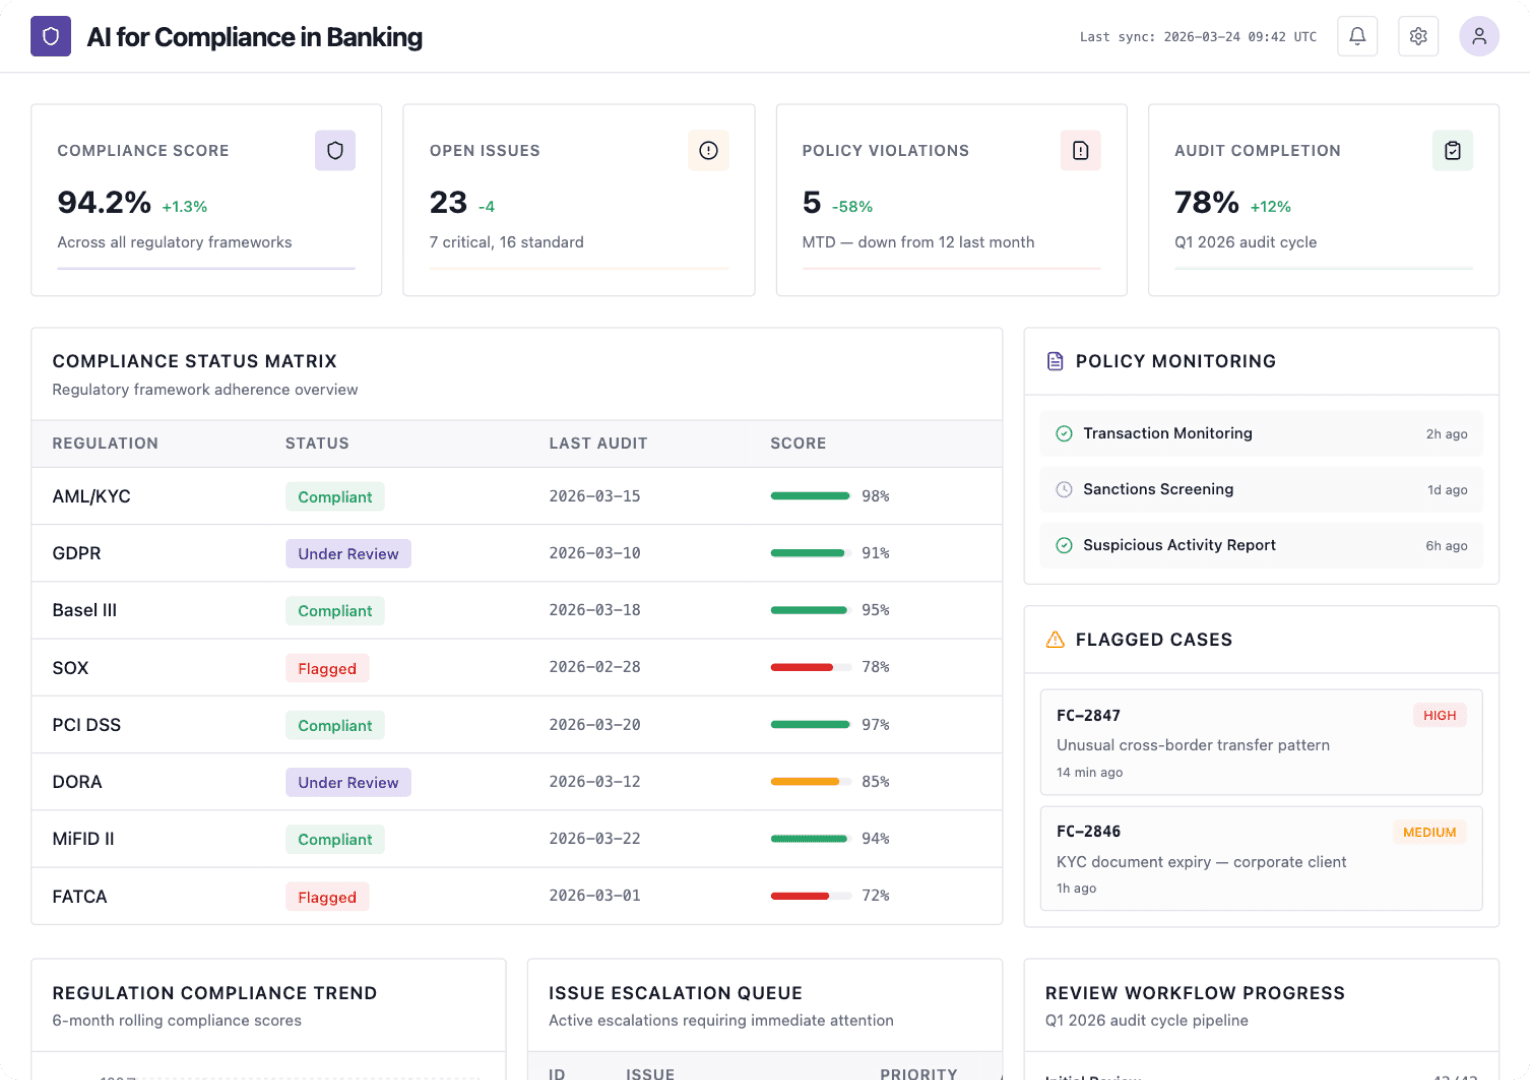This screenshot has height=1080, width=1530.
Task: Click the Policy Monitoring document icon
Action: click(1055, 361)
